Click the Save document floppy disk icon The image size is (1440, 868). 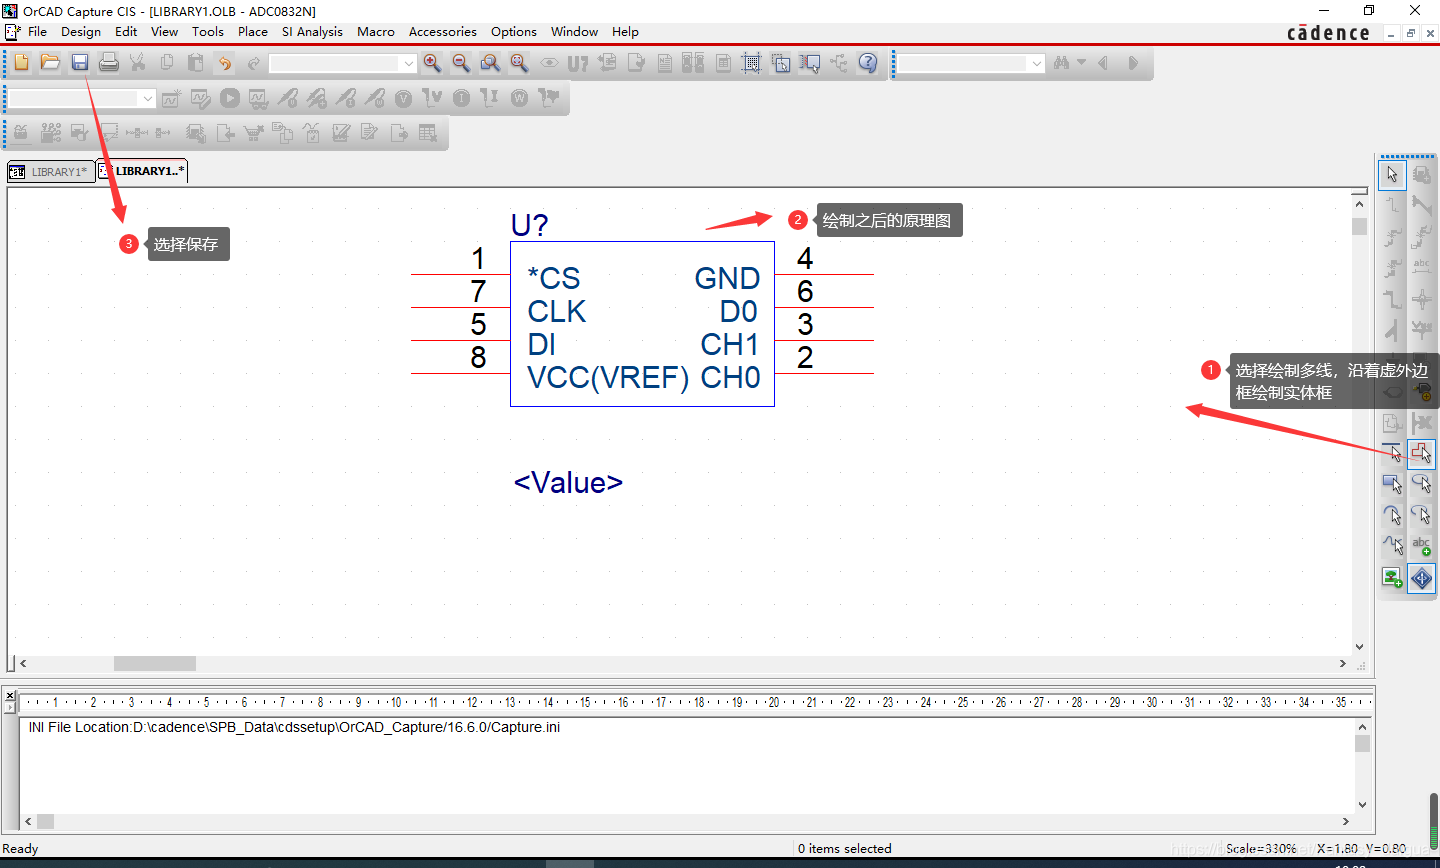tap(80, 63)
